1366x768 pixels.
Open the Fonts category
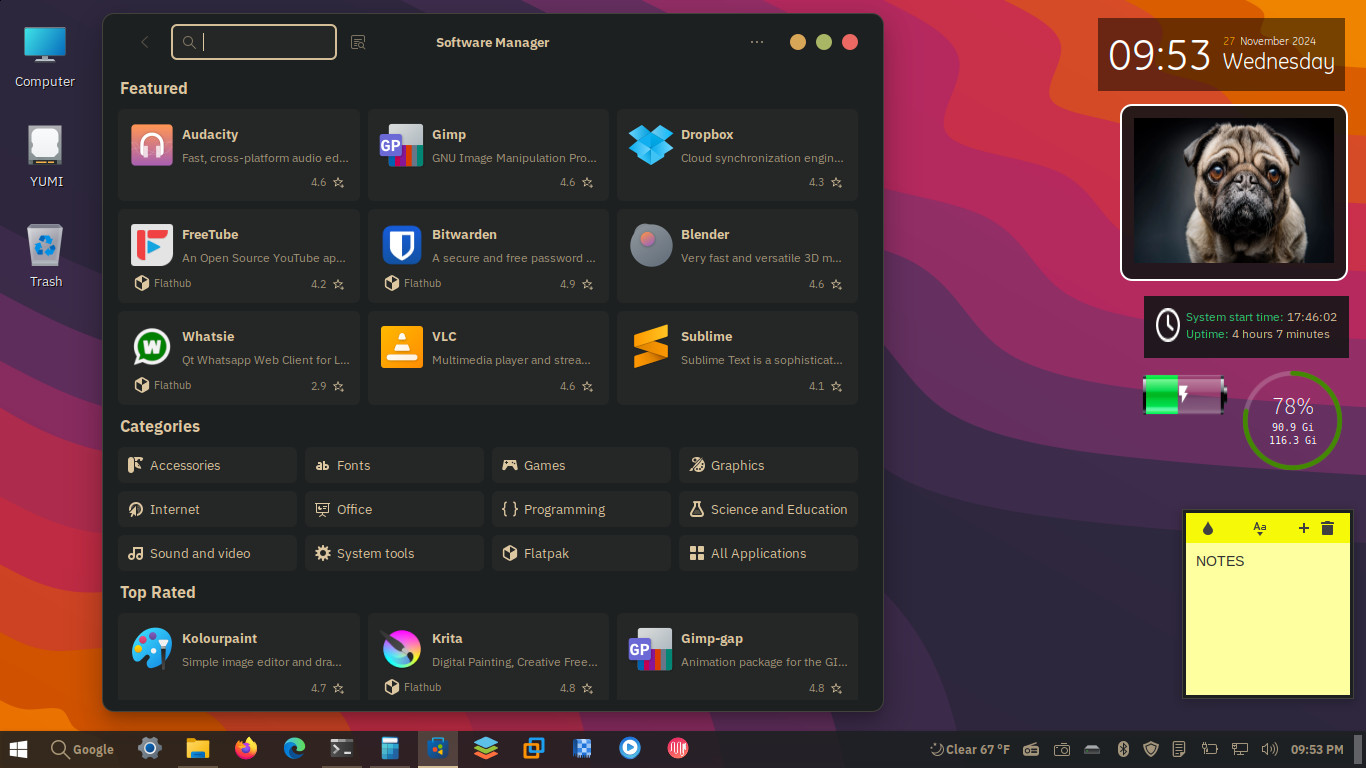pos(394,465)
